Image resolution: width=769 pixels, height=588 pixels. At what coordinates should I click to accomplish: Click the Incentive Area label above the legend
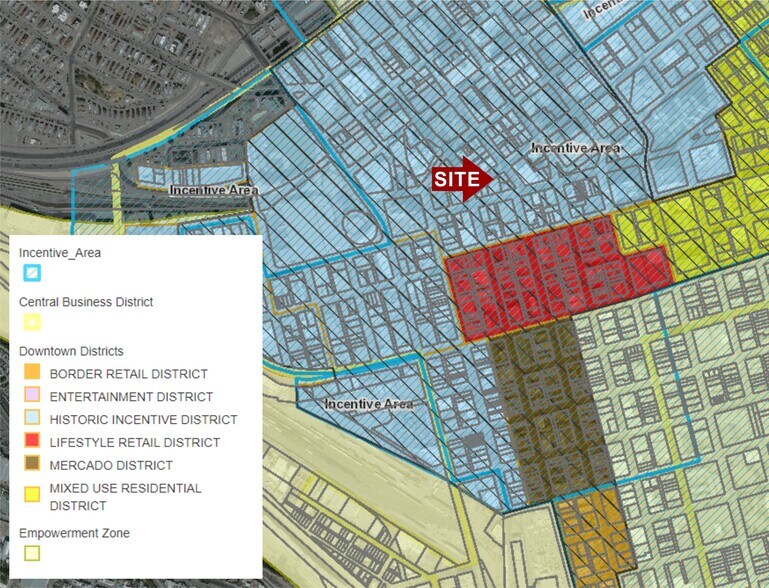[213, 190]
